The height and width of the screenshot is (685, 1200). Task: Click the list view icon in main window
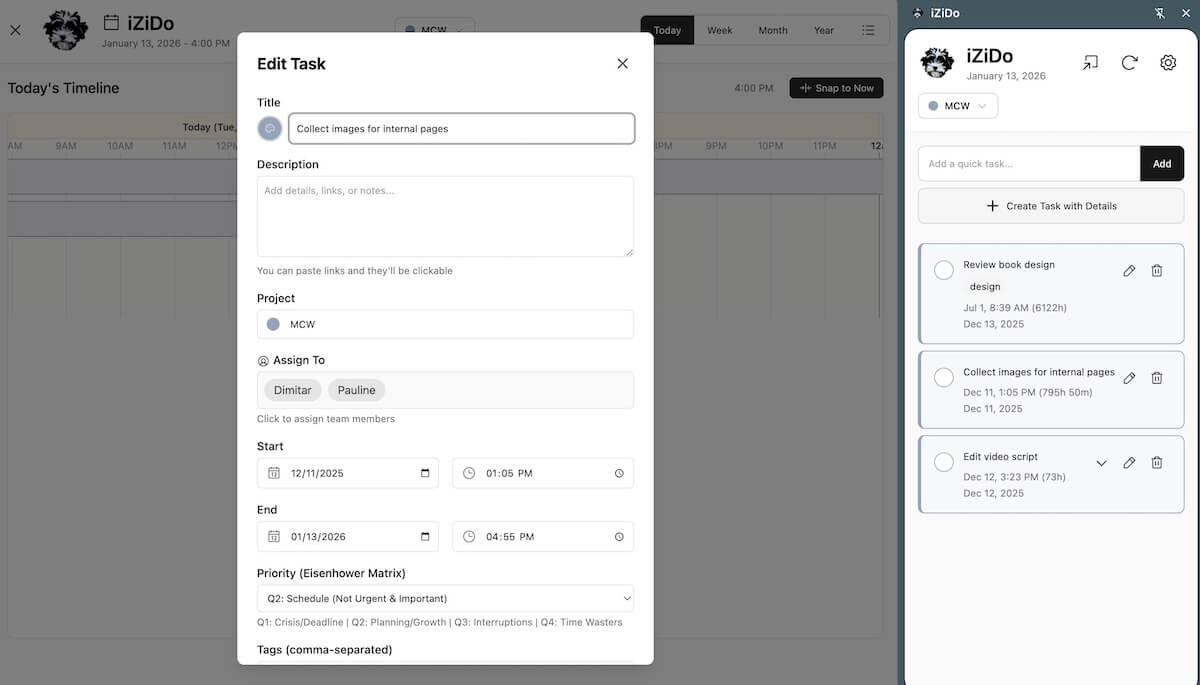click(x=868, y=30)
